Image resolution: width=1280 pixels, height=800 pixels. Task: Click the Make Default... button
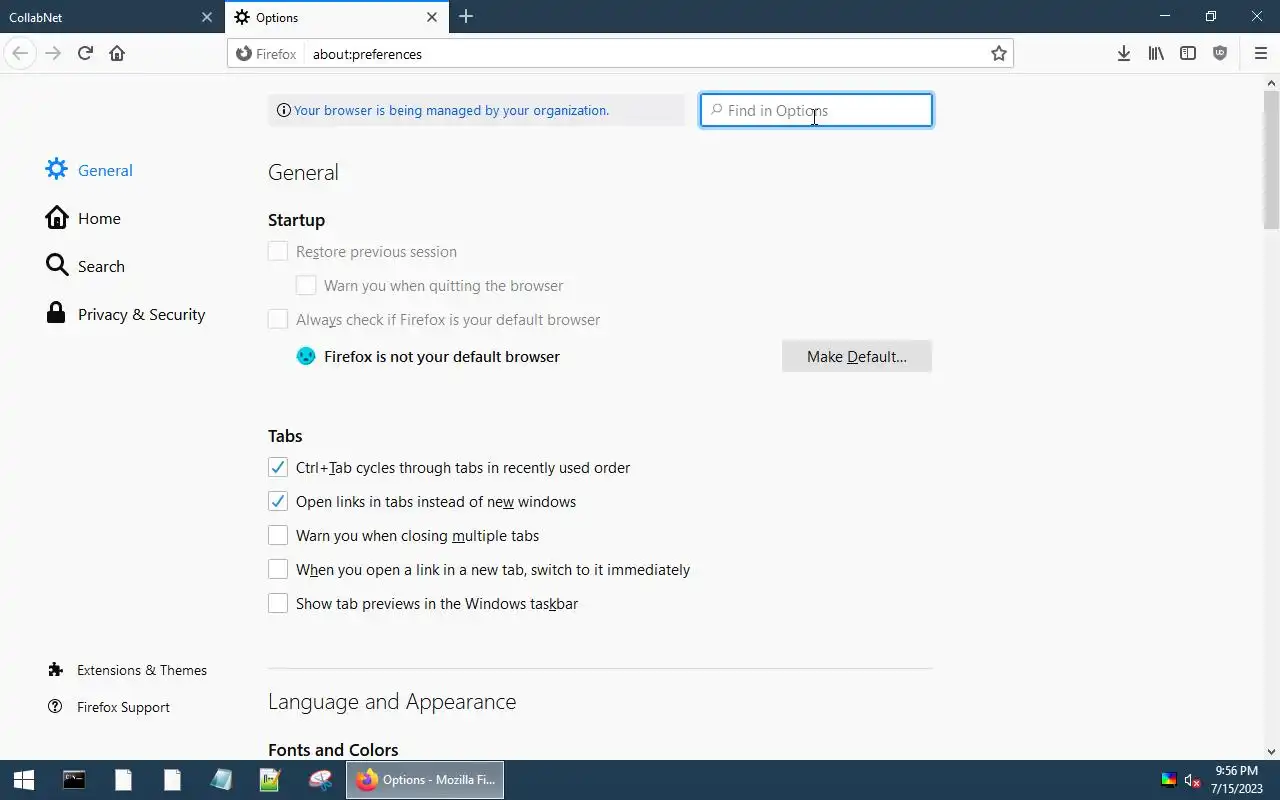click(857, 356)
